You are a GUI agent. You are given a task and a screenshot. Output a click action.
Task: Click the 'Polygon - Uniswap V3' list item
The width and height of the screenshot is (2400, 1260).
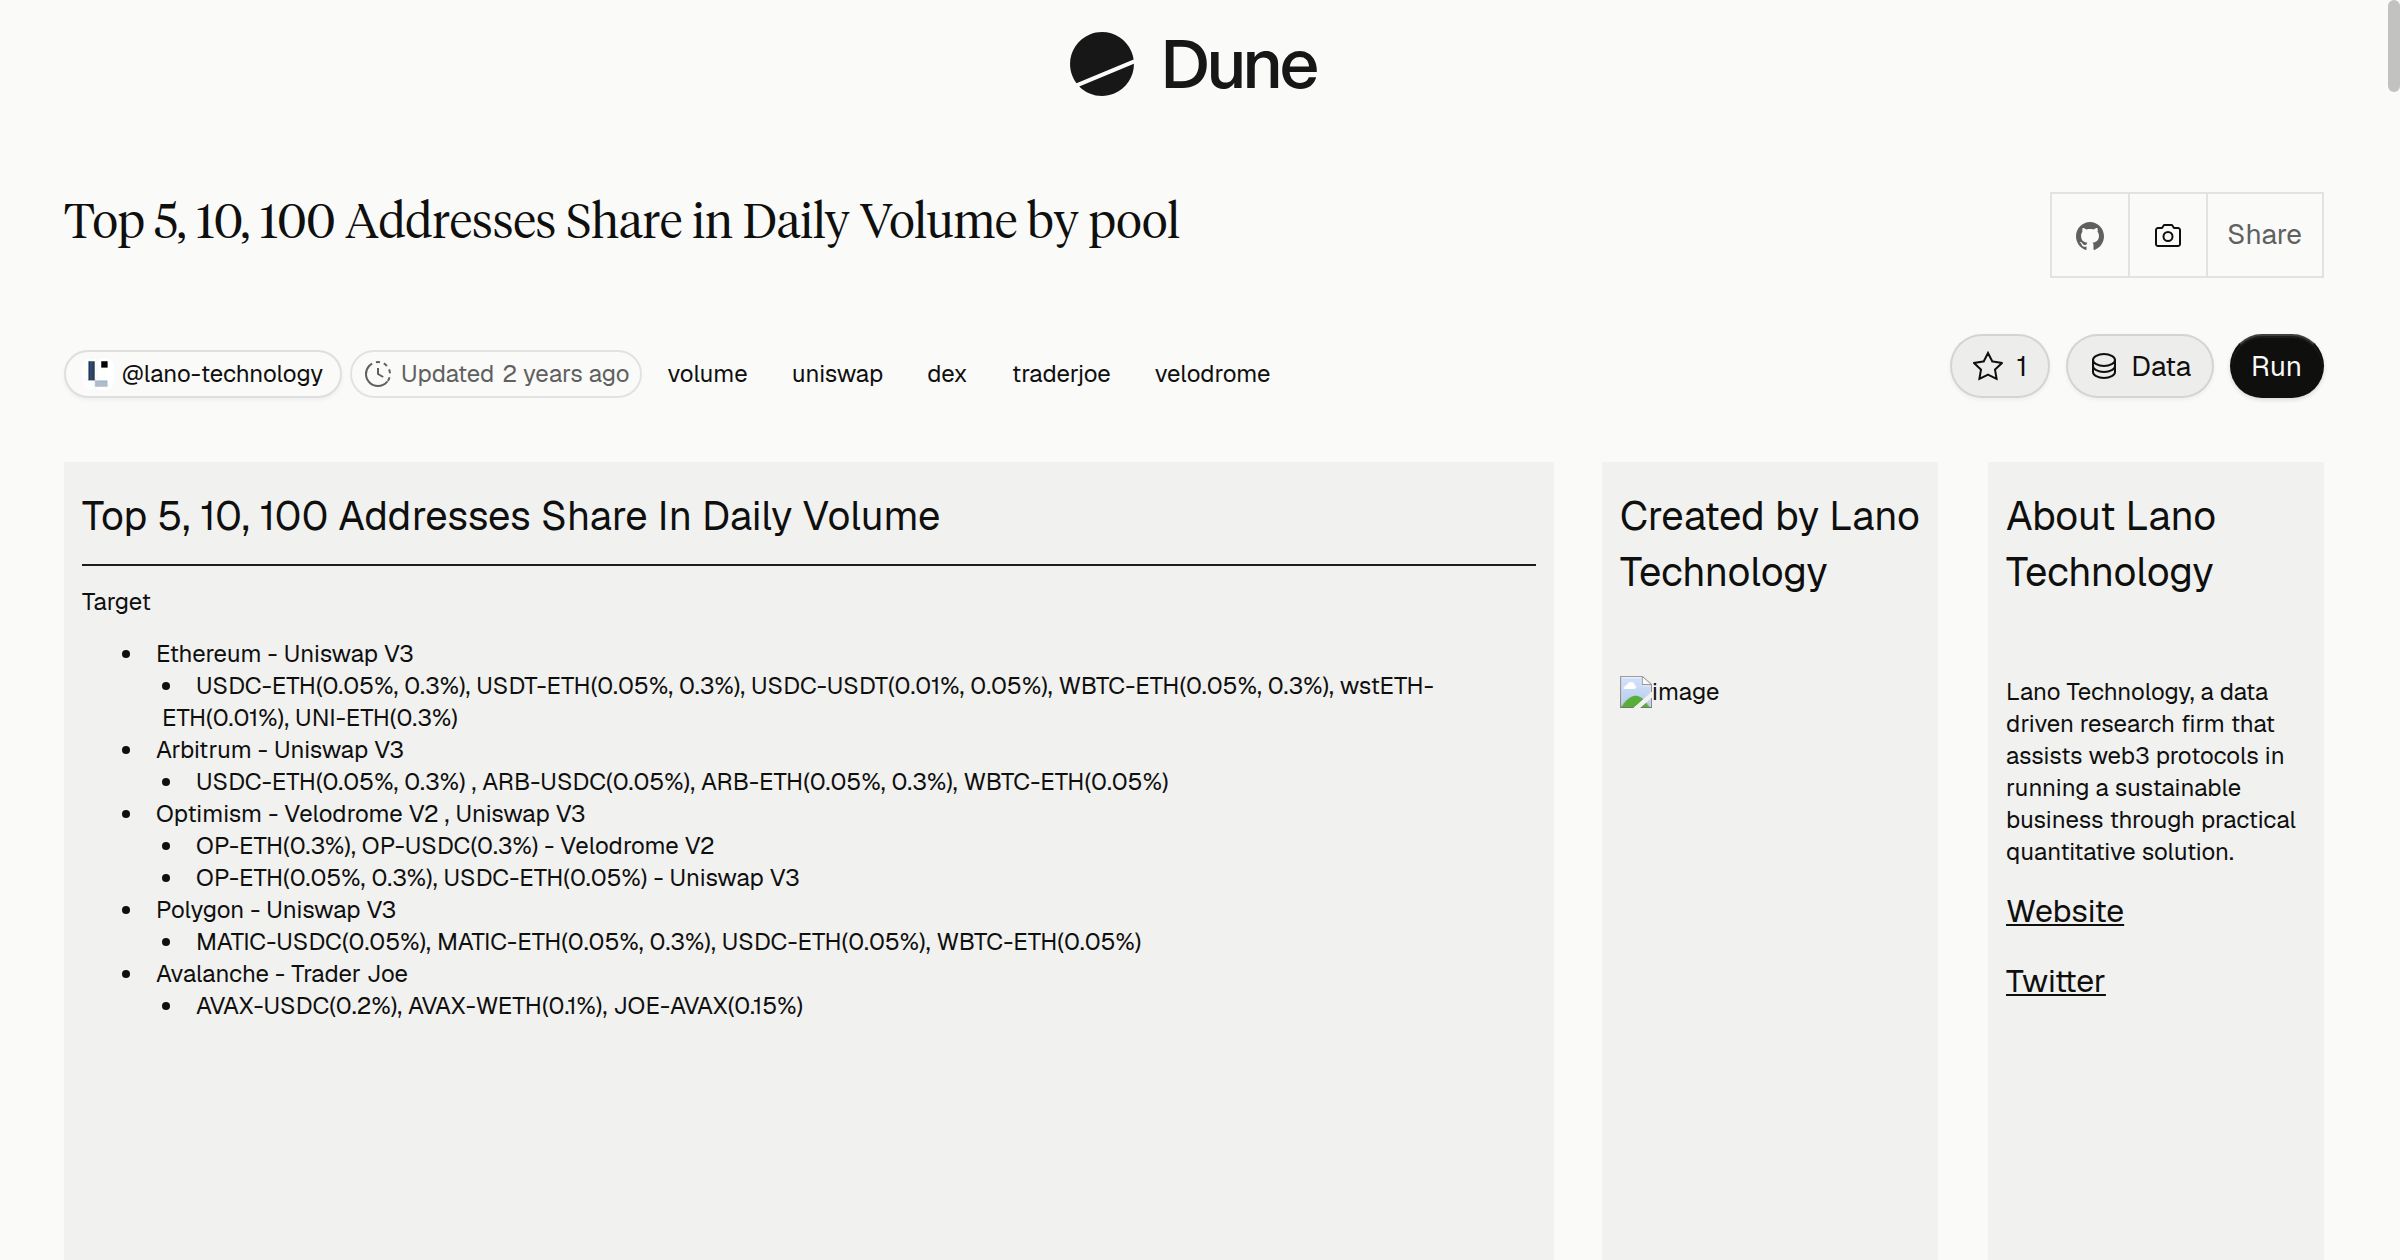275,910
